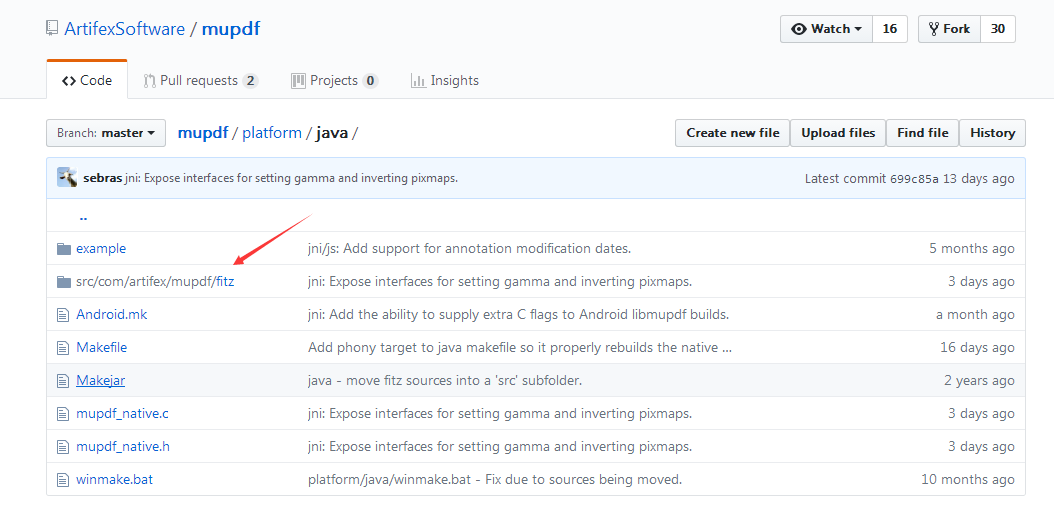Screen dimensions: 1054x524
Task: Go to mupdf root in breadcrumb
Action: (202, 133)
